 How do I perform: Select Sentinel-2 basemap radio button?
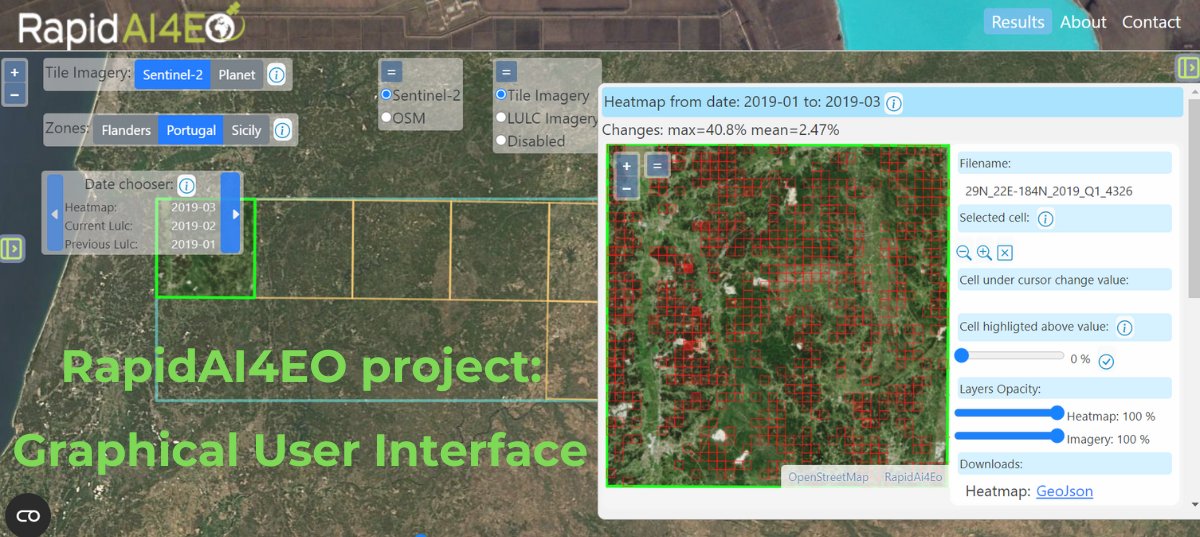coord(386,95)
